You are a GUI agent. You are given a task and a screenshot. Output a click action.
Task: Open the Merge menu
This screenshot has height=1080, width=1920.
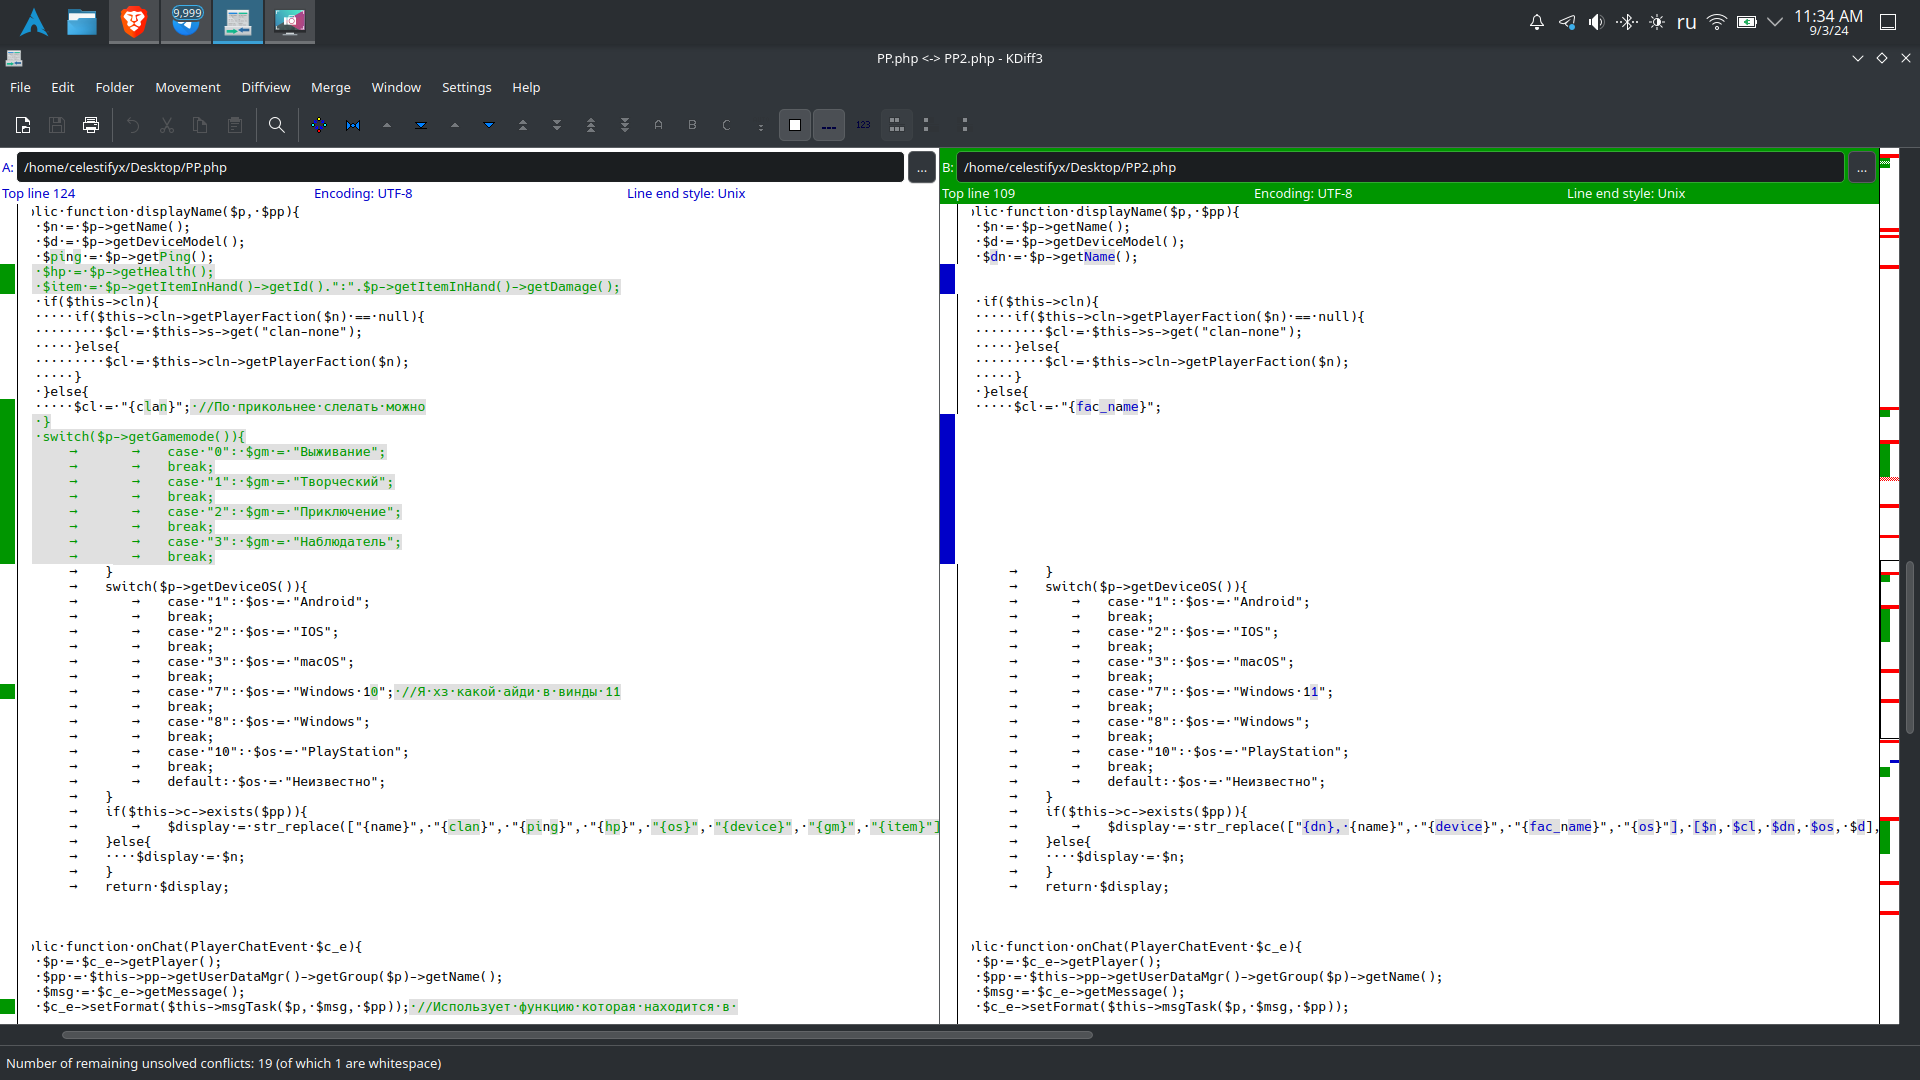pos(330,88)
